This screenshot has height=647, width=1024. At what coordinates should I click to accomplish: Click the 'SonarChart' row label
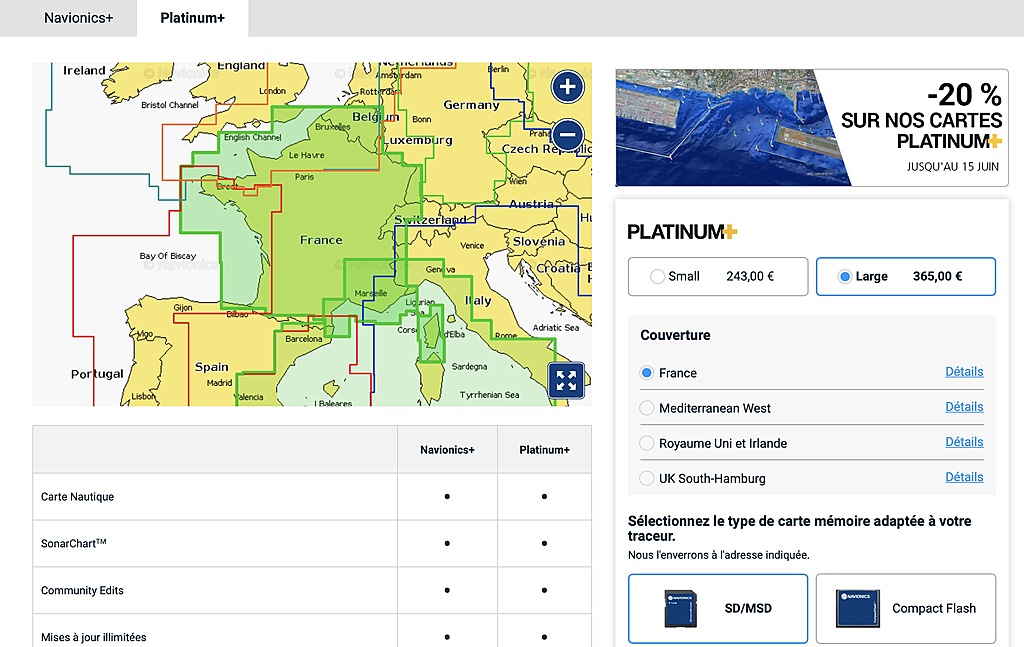click(x=73, y=543)
